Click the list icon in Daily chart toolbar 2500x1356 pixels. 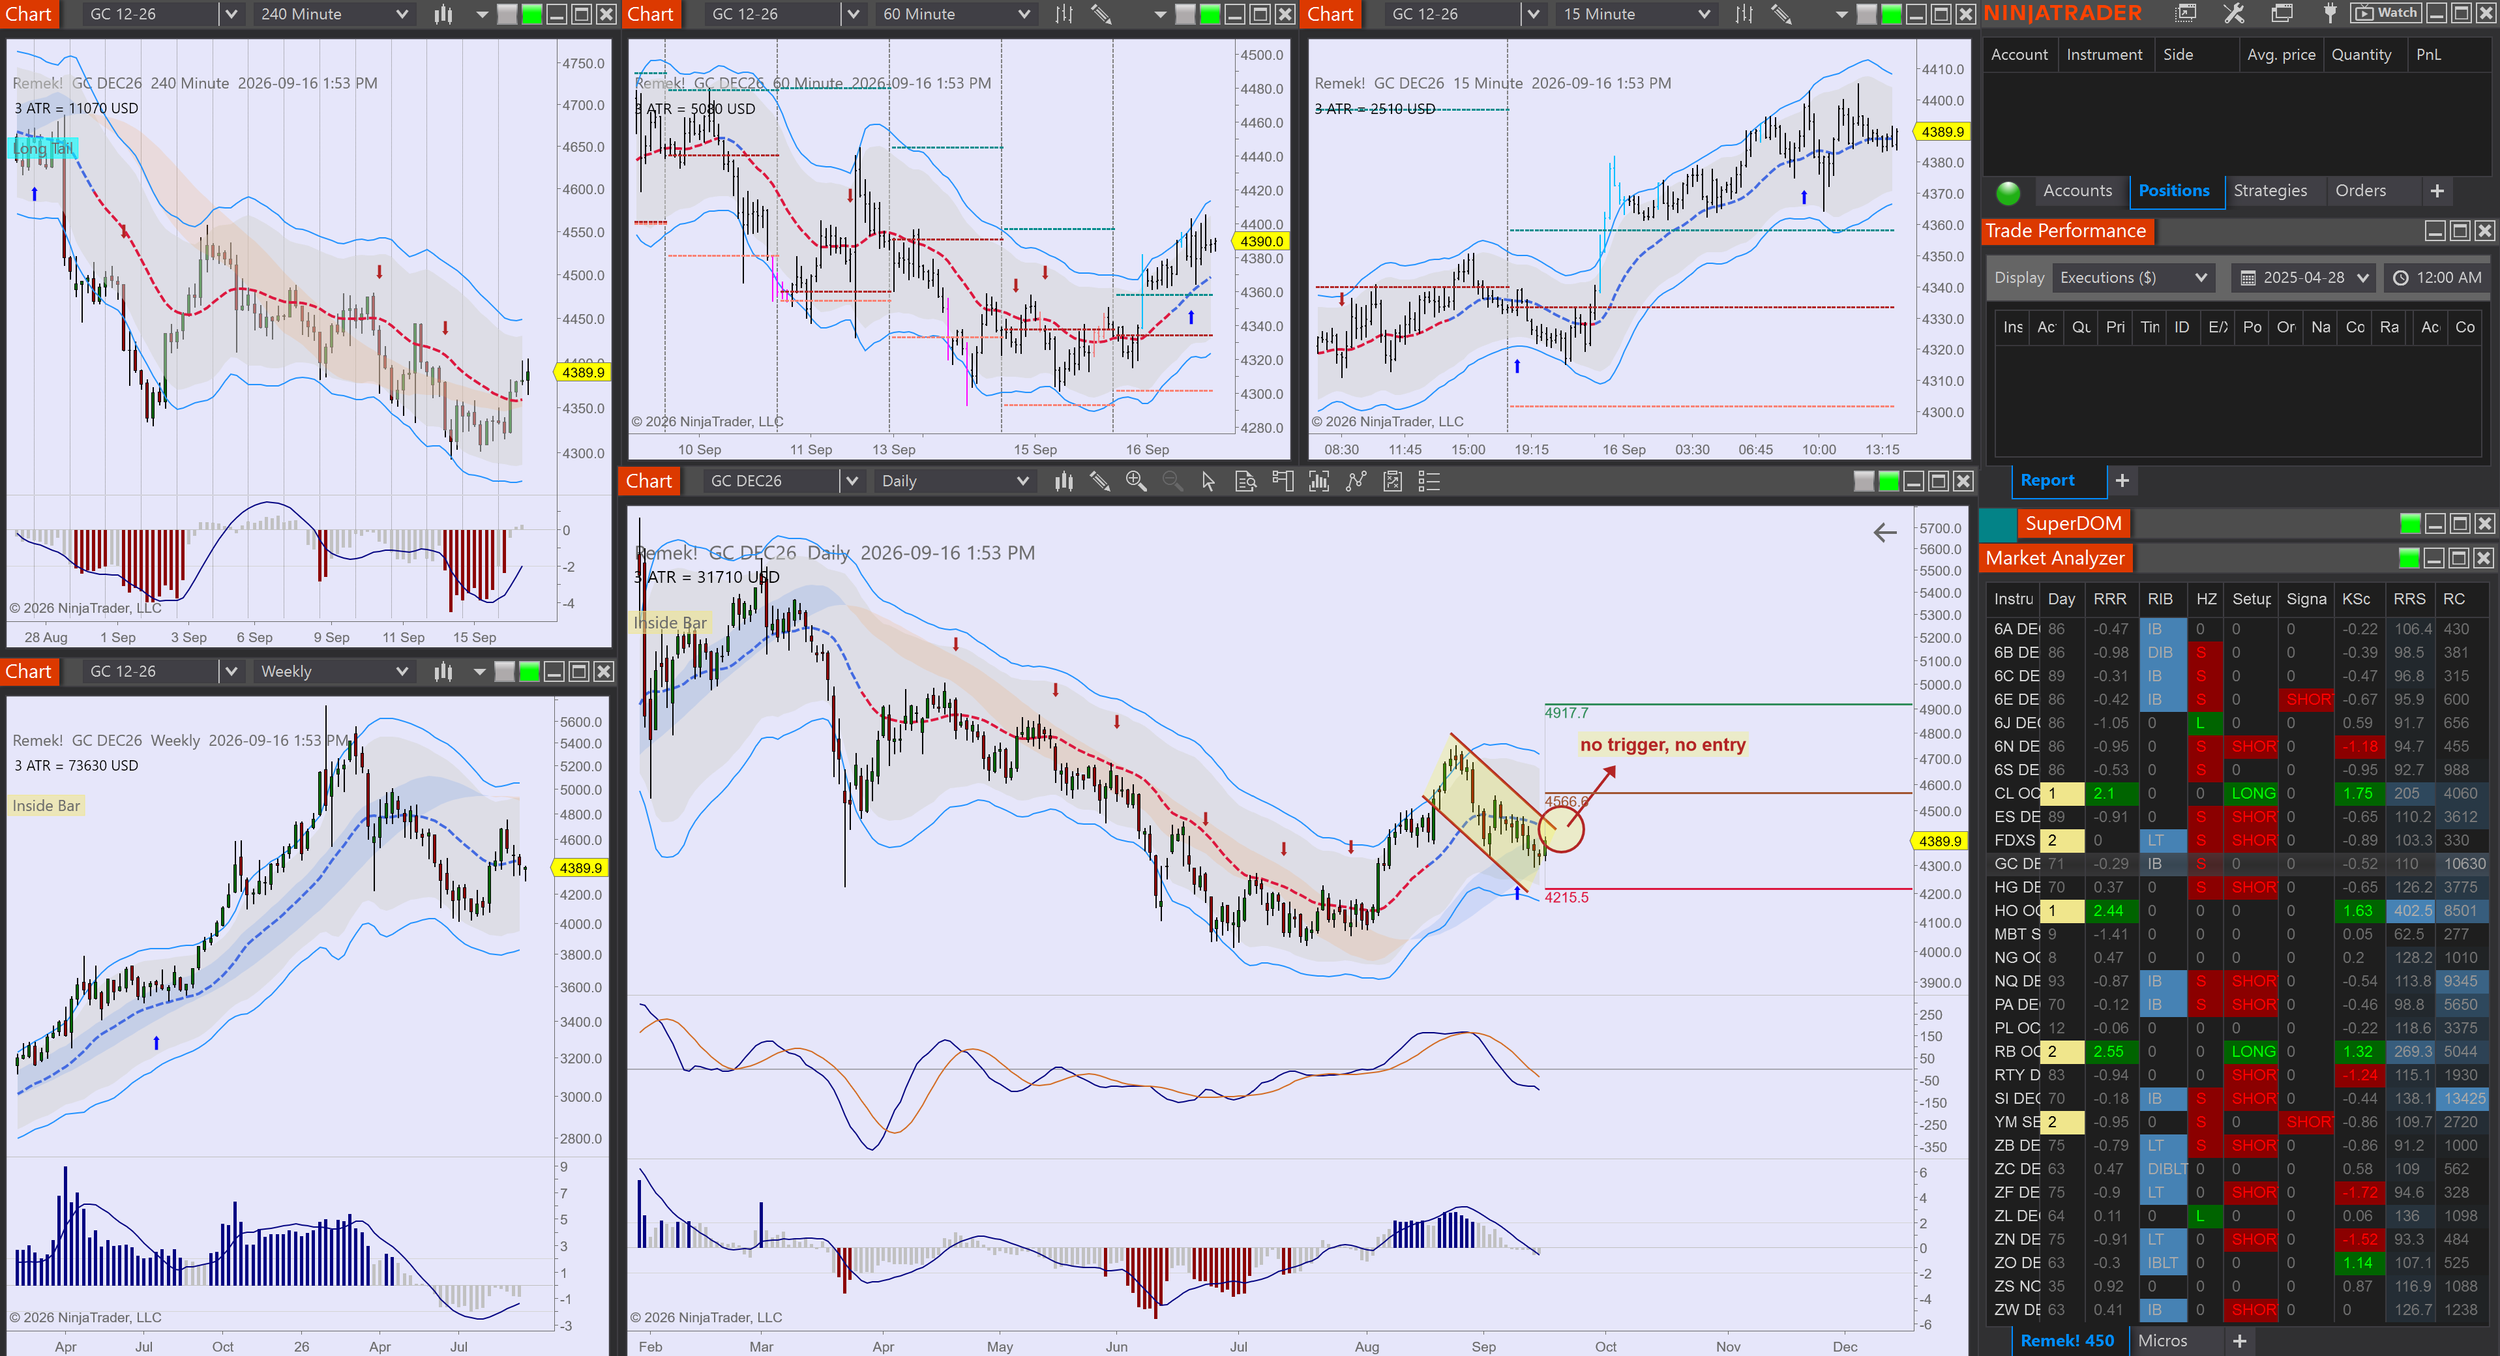tap(1430, 481)
